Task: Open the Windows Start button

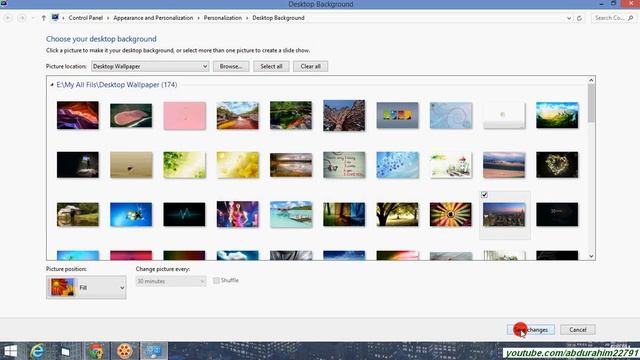Action: 11,351
